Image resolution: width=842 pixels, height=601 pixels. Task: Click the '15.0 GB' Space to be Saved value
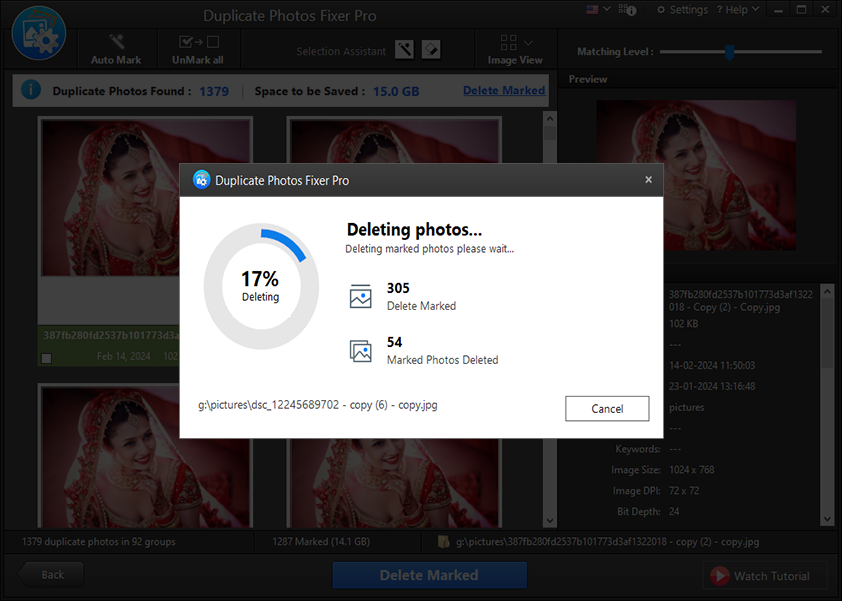pyautogui.click(x=396, y=91)
